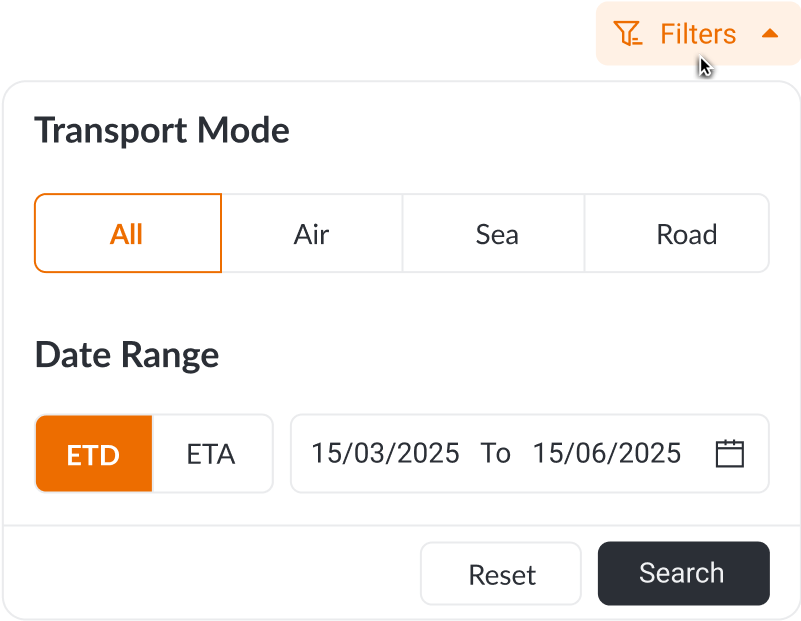Click the Date Range heading
Image resolution: width=801 pixels, height=621 pixels.
(x=127, y=355)
